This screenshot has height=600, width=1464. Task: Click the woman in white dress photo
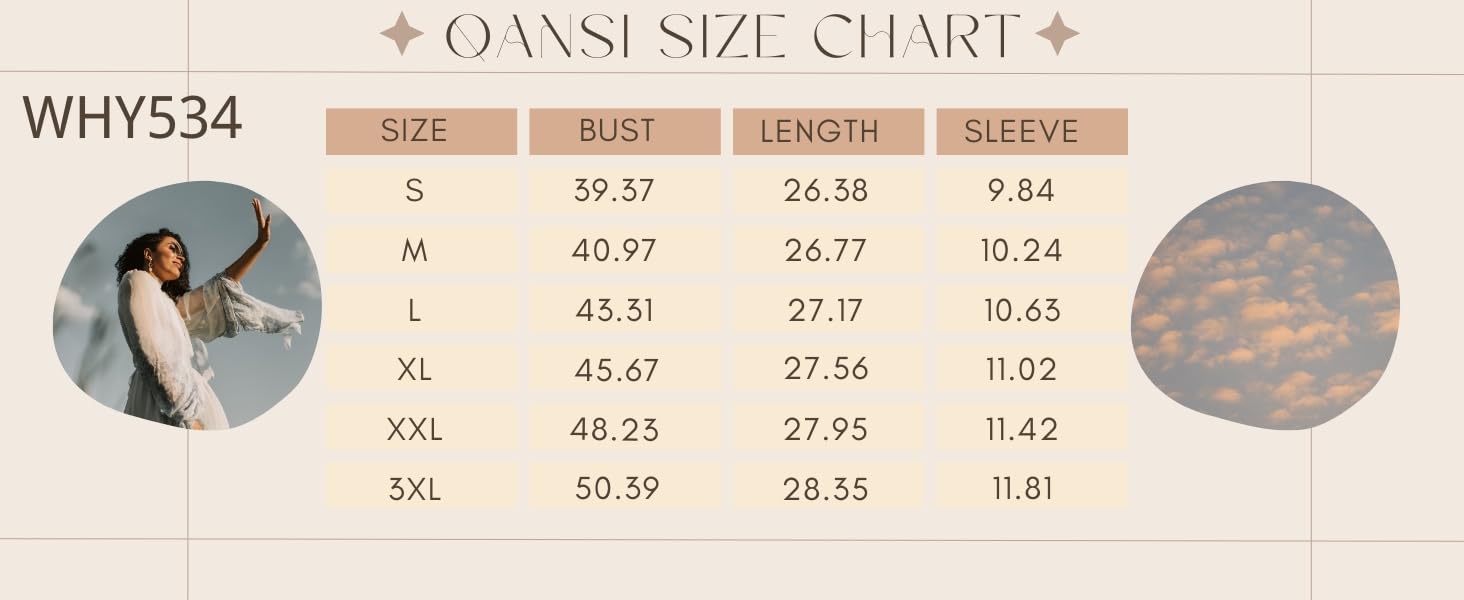pos(188,306)
